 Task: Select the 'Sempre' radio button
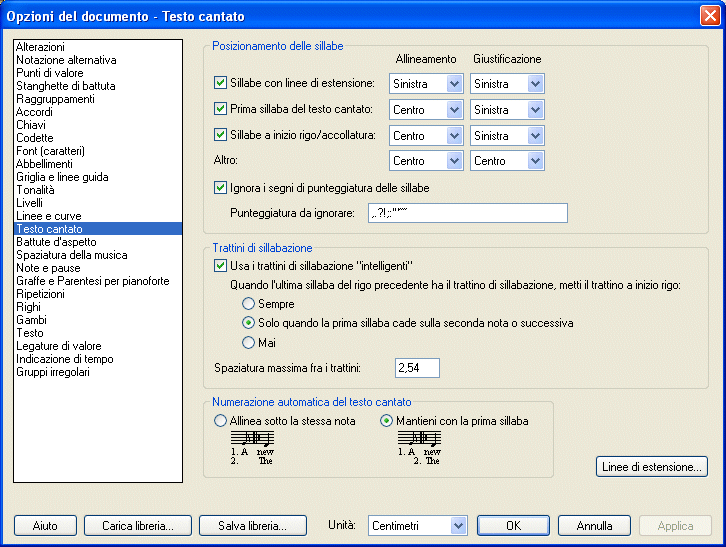pyautogui.click(x=249, y=303)
